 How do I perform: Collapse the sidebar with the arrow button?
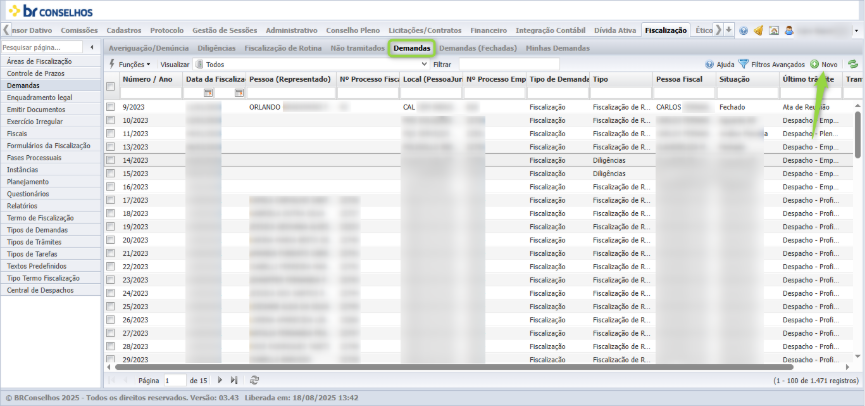point(92,47)
